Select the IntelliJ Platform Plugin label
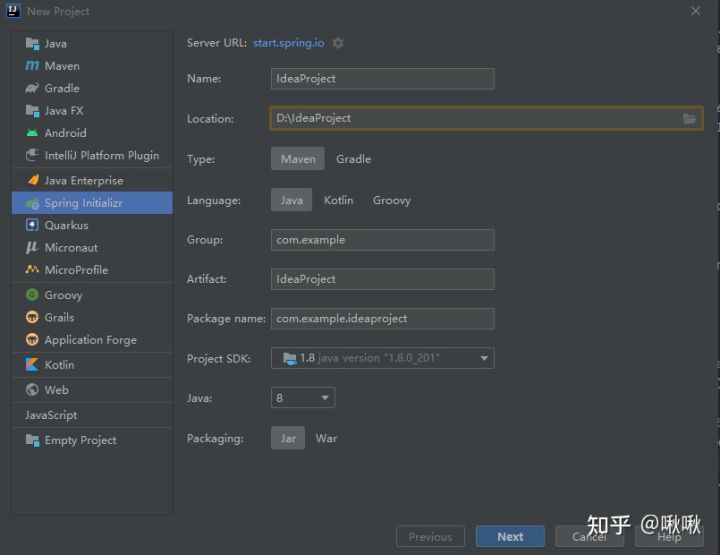Image resolution: width=720 pixels, height=555 pixels. [x=102, y=156]
